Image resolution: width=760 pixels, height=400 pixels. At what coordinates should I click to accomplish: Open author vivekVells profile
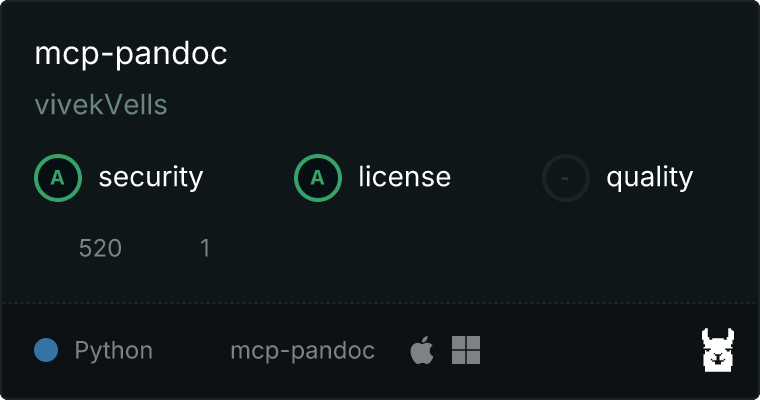(101, 105)
